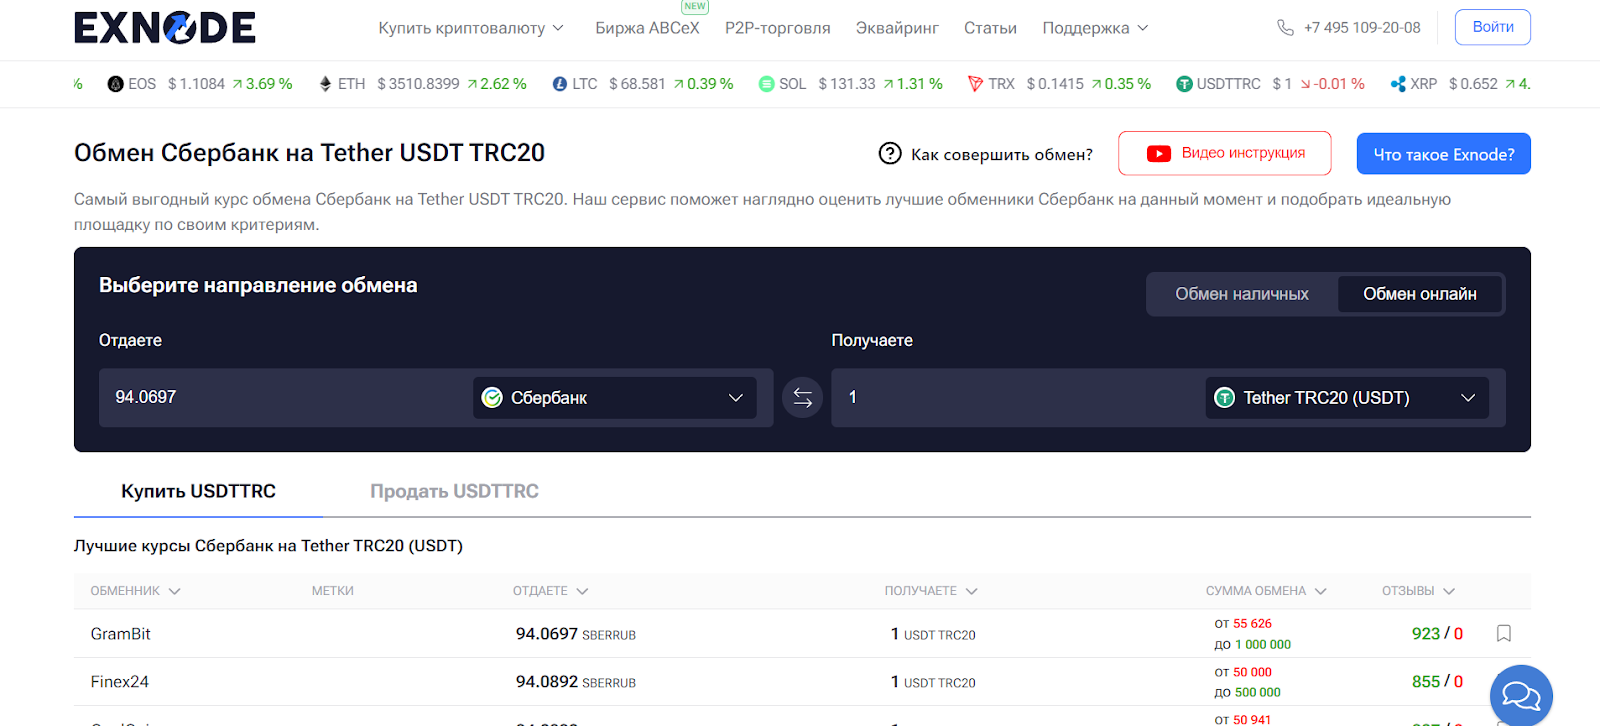Open the Exnode logo home link

(x=165, y=28)
